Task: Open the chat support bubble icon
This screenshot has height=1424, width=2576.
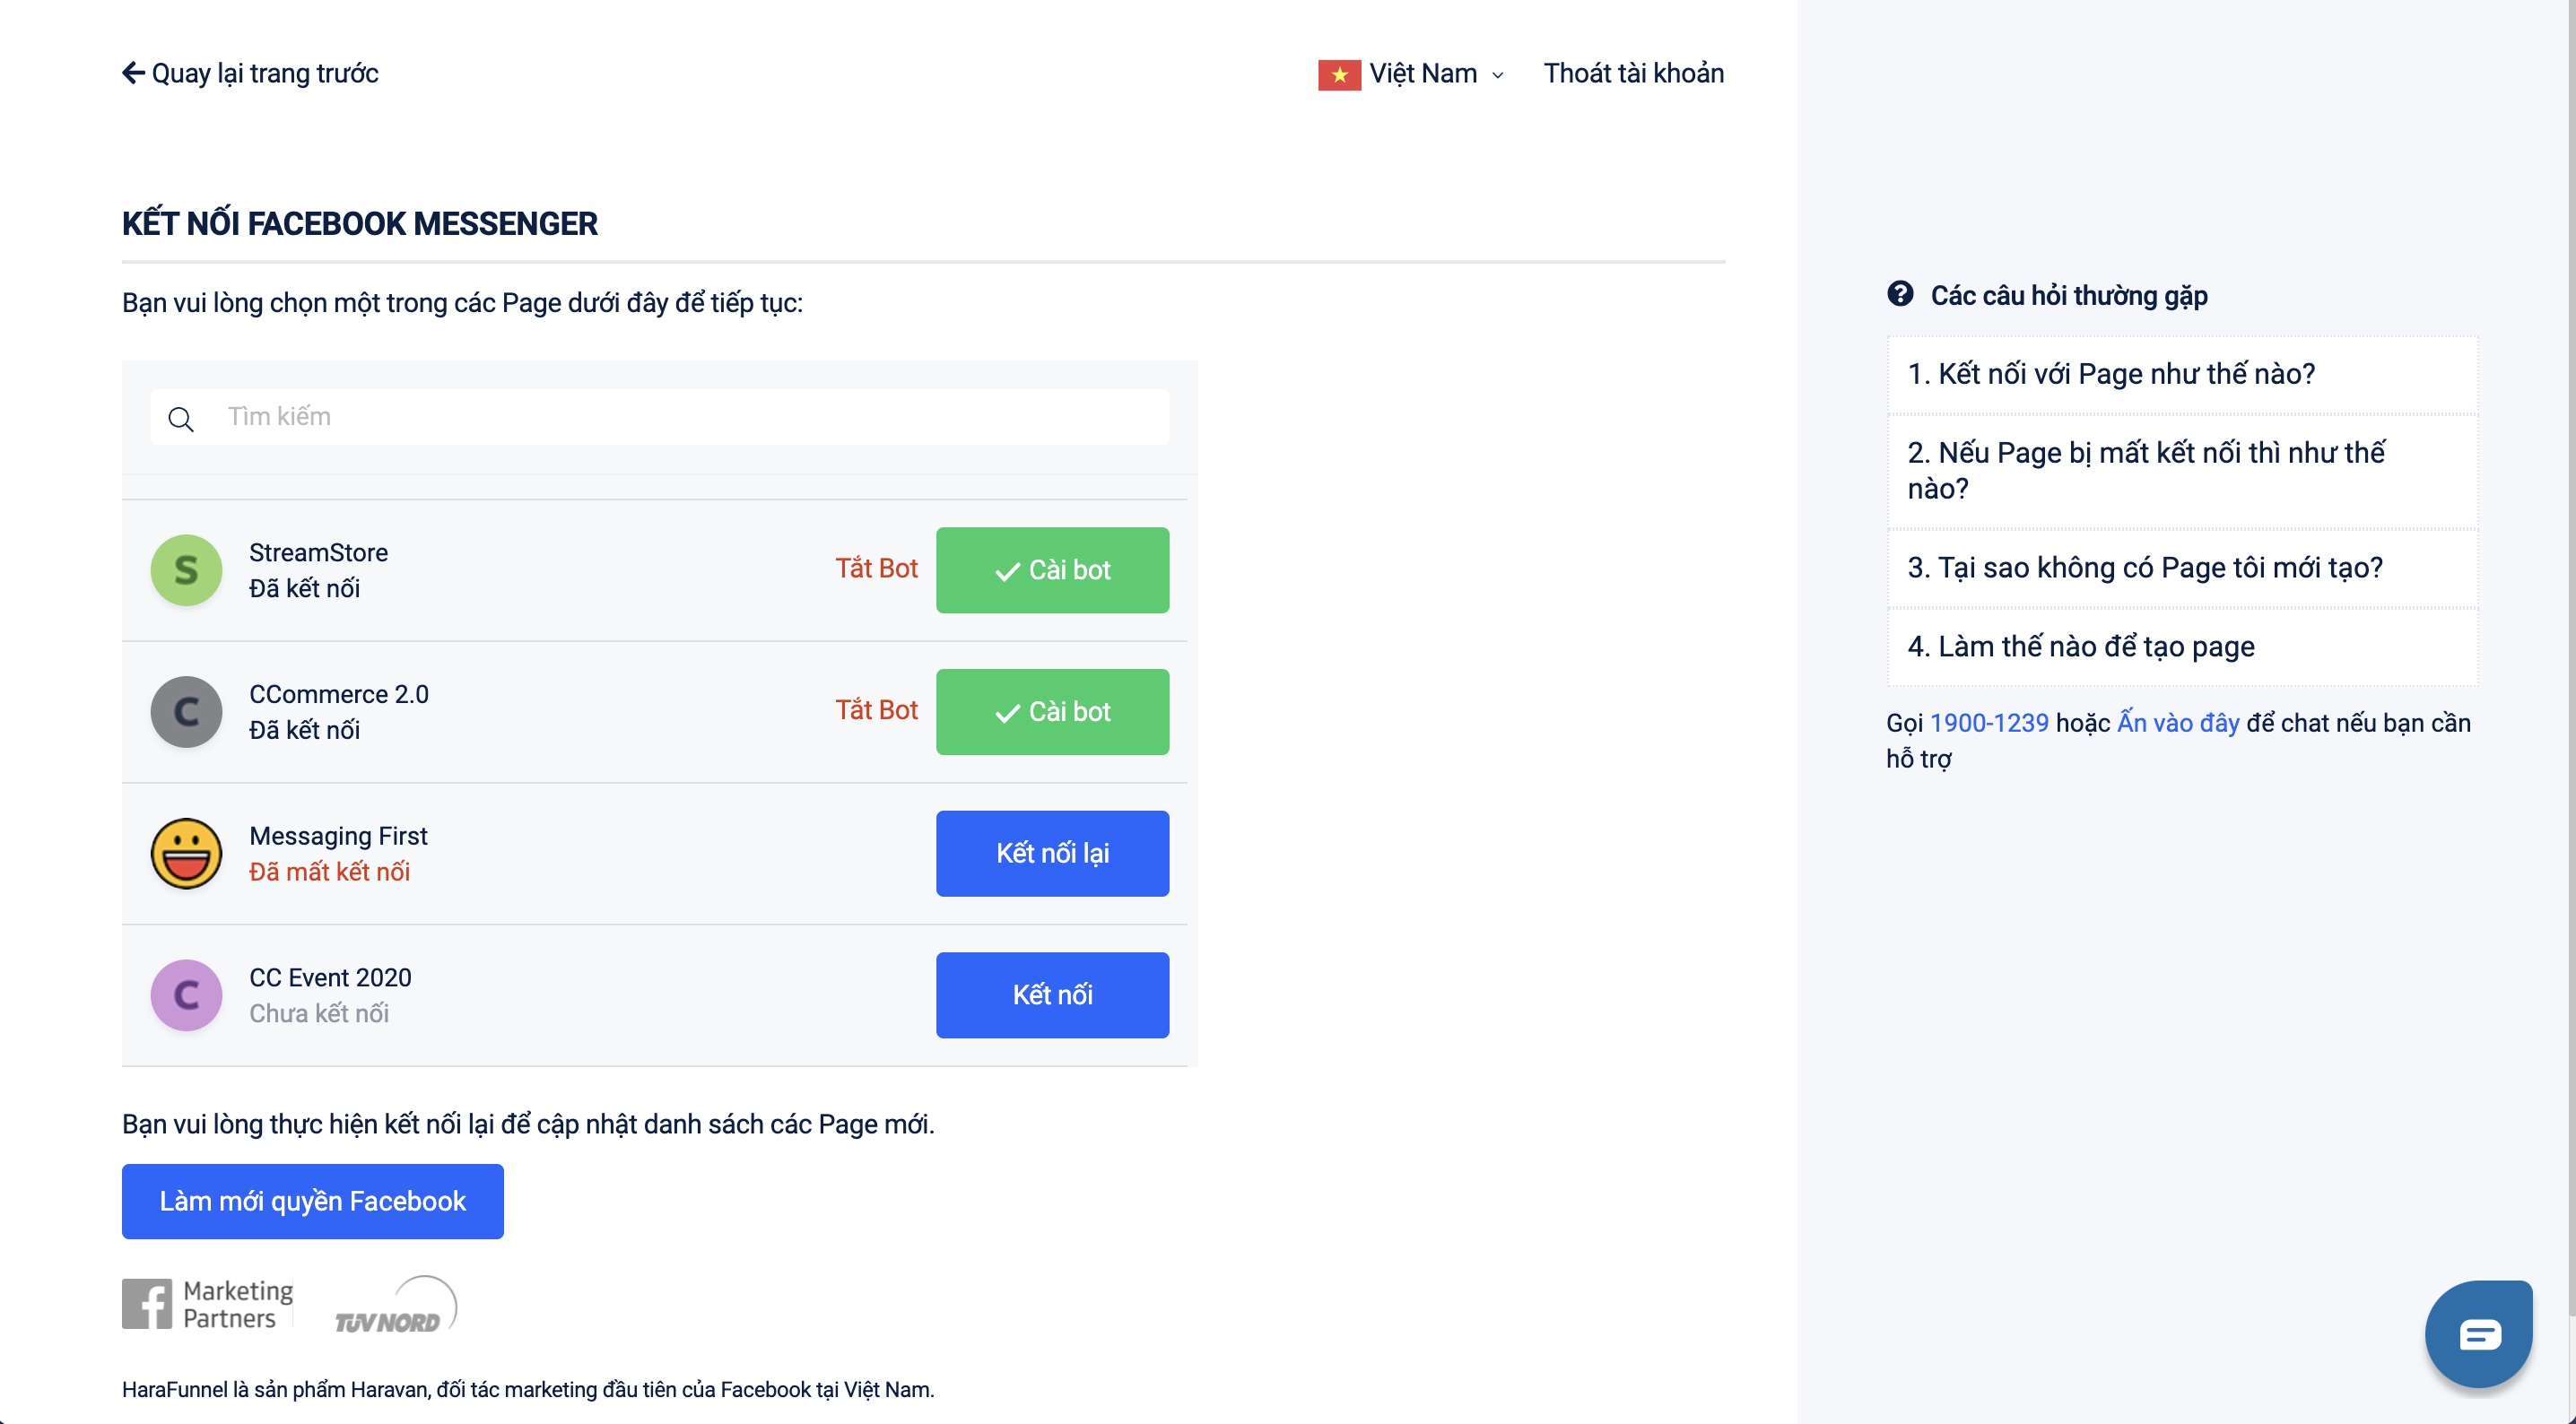Action: [x=2478, y=1333]
